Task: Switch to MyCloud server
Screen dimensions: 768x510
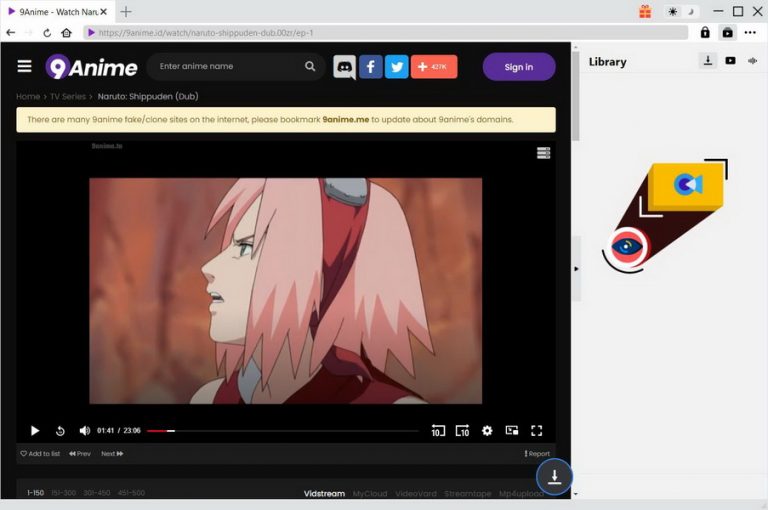Action: pyautogui.click(x=370, y=493)
